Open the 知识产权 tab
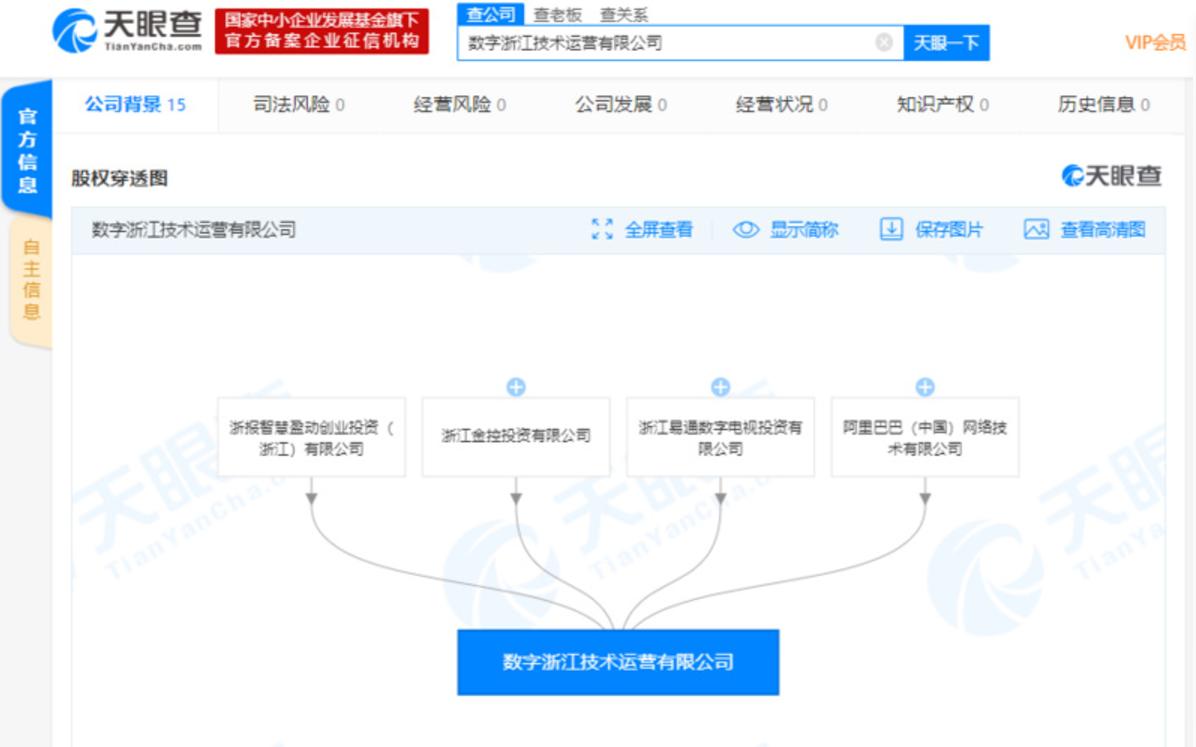 (942, 105)
